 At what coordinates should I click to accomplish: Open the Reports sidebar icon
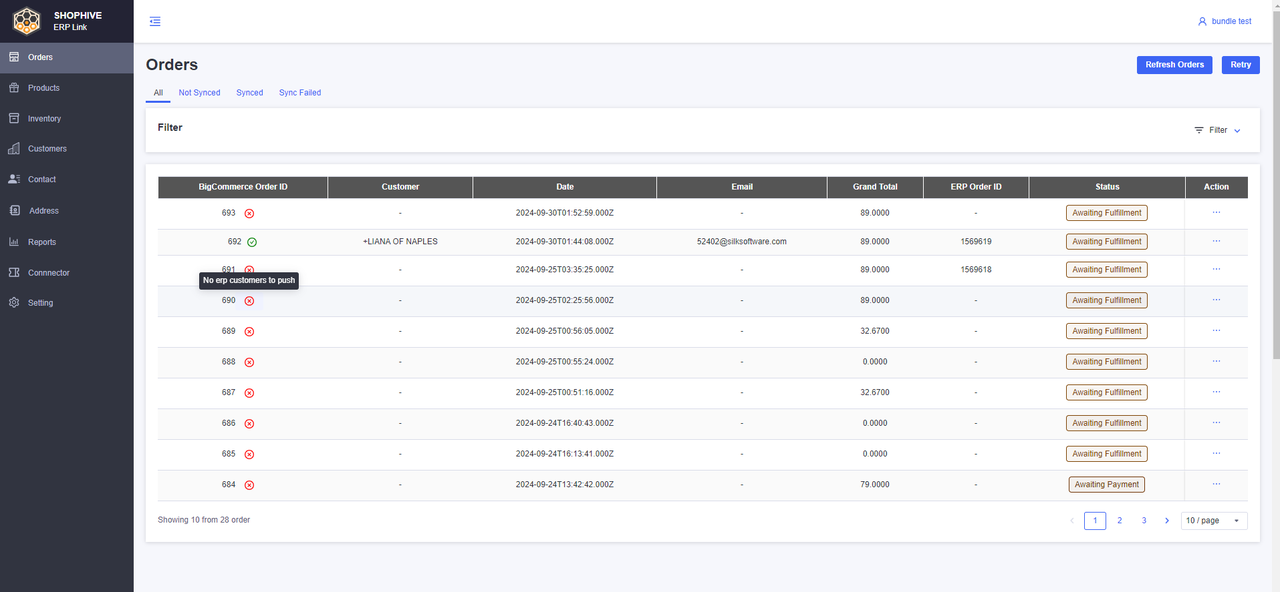pyautogui.click(x=14, y=242)
